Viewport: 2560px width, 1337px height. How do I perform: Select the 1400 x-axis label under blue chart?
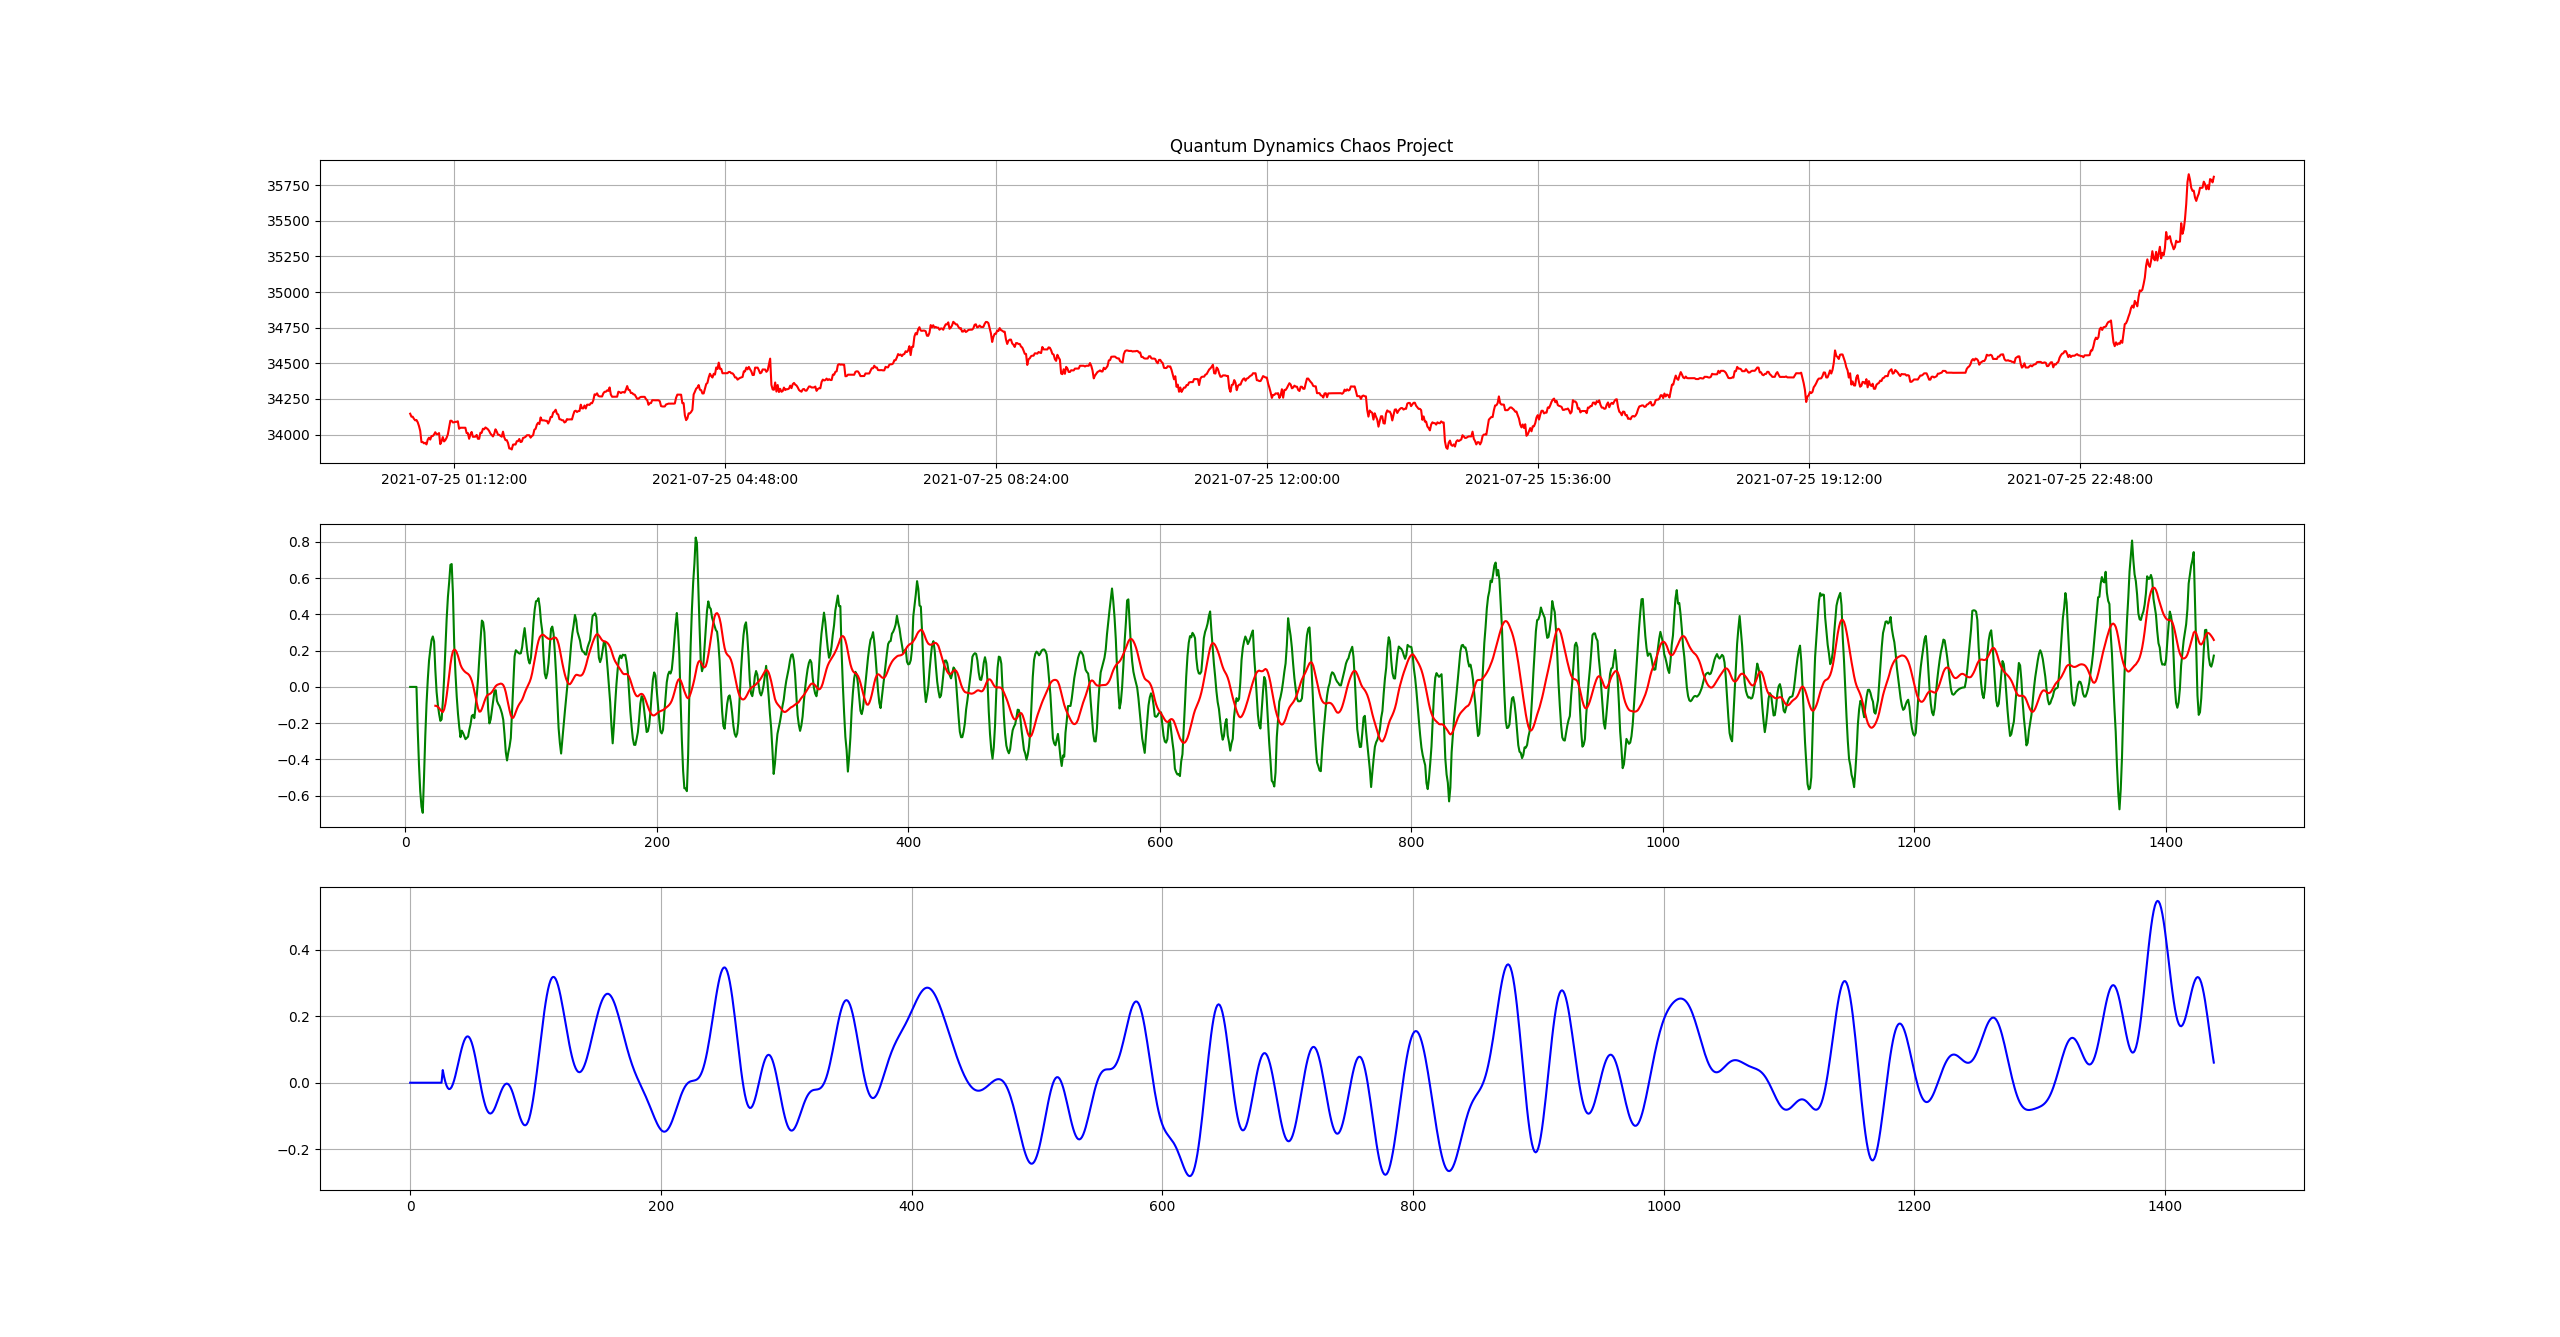(2165, 1206)
